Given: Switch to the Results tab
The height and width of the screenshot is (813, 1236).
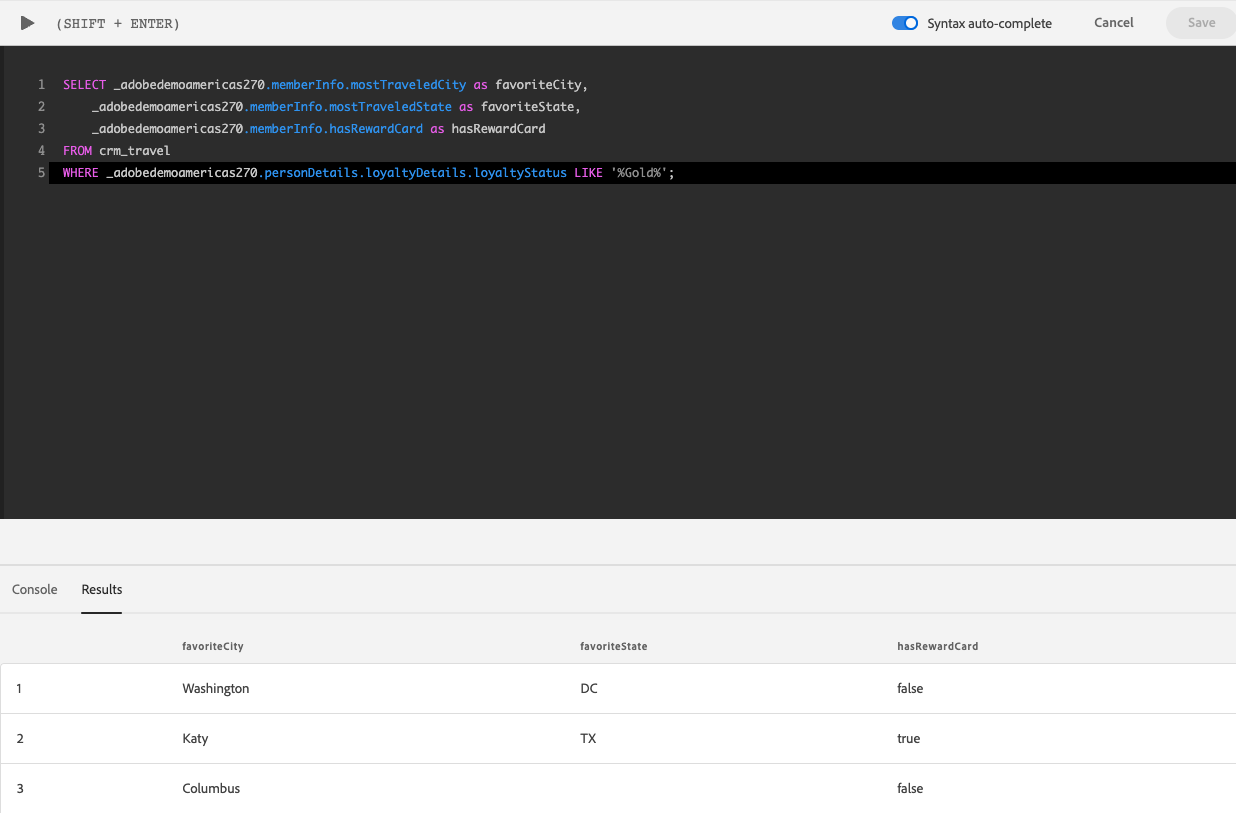Looking at the screenshot, I should coord(102,589).
